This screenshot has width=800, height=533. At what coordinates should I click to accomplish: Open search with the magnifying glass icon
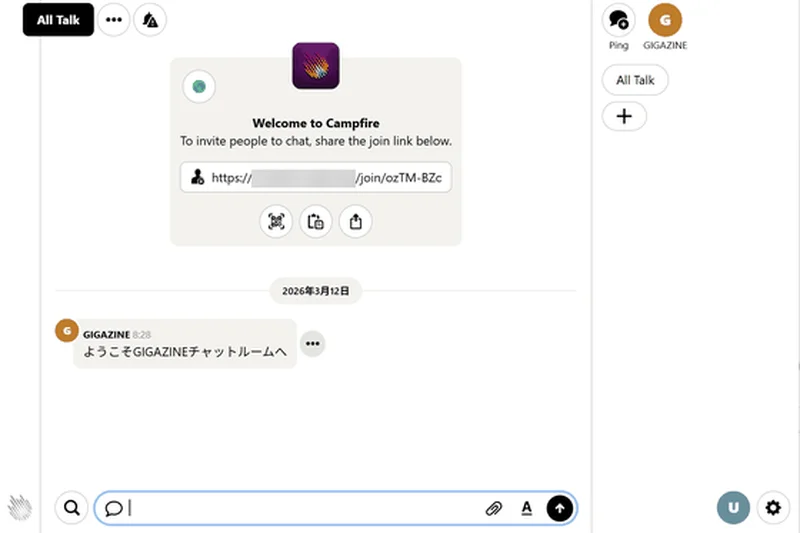(71, 508)
